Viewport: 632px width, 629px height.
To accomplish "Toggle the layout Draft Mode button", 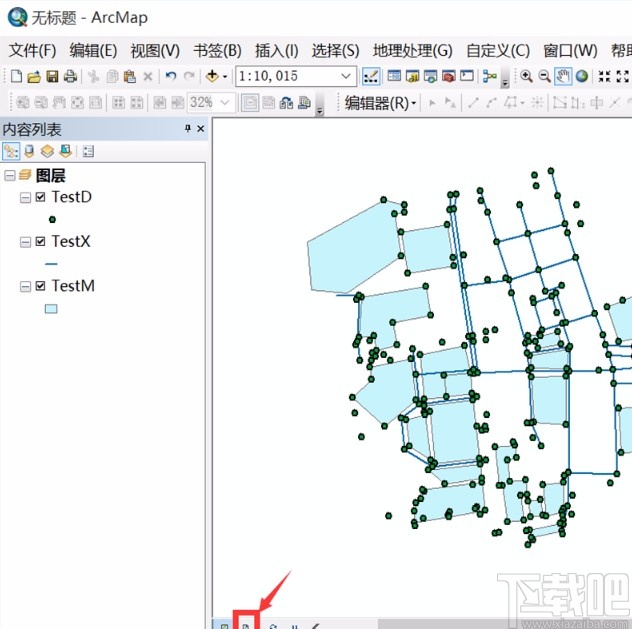I will point(250,103).
